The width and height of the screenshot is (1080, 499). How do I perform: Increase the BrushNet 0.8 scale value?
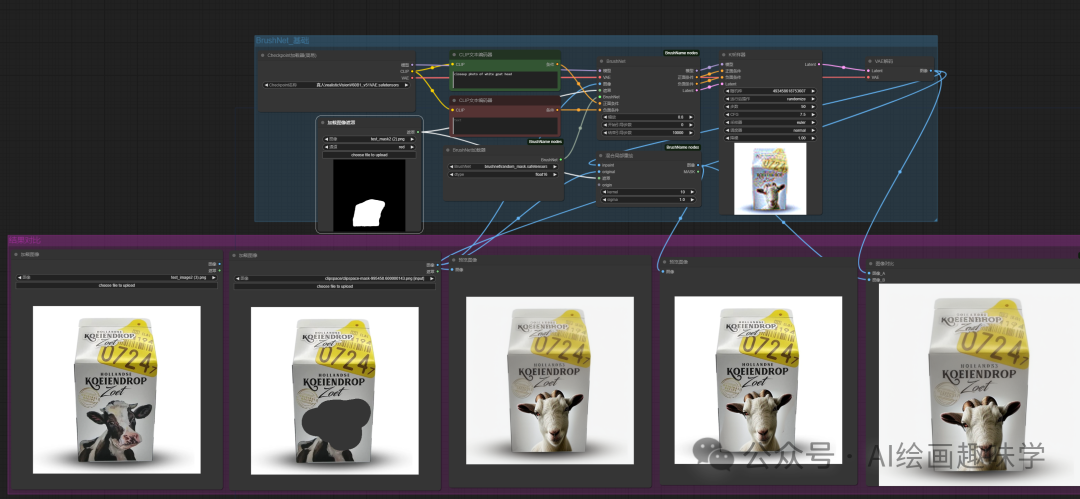(692, 116)
